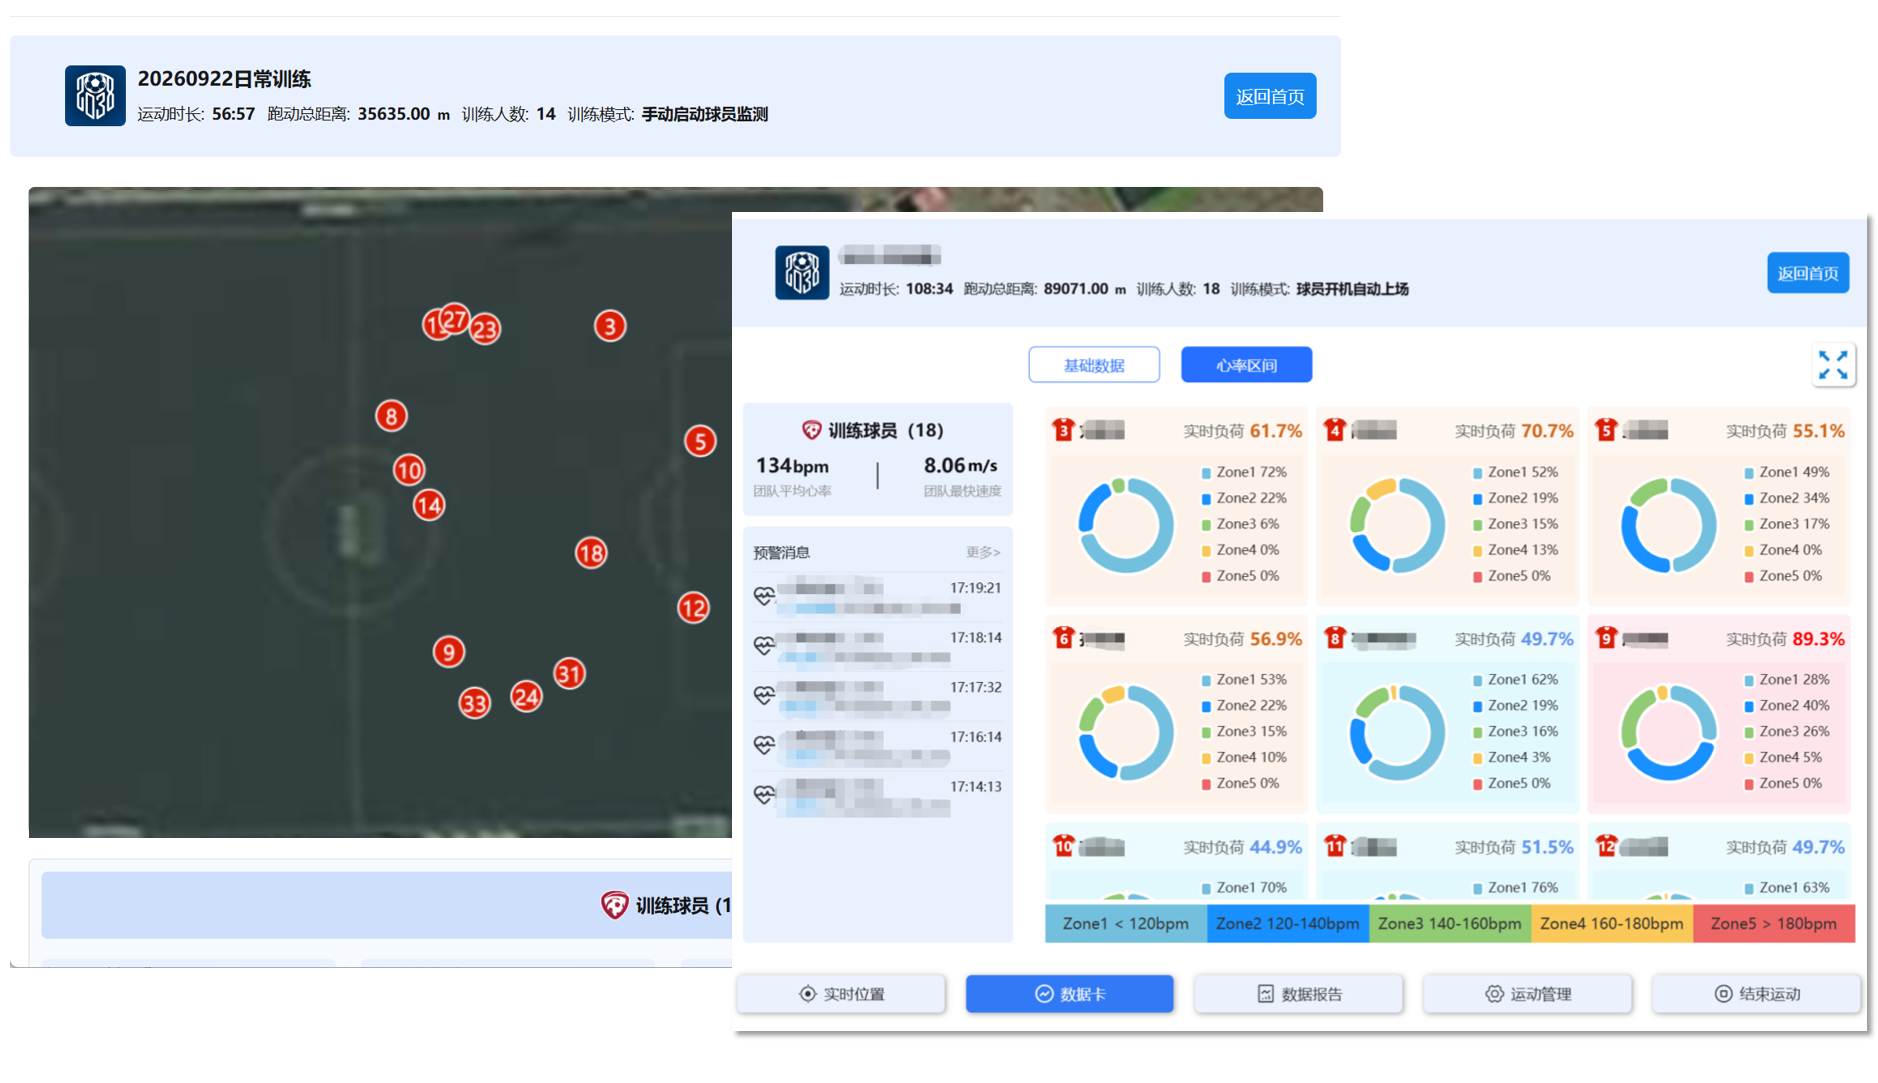This screenshot has height=1083, width=1878.
Task: Click the number 11 jersey icon on its player card
Action: click(x=1334, y=846)
